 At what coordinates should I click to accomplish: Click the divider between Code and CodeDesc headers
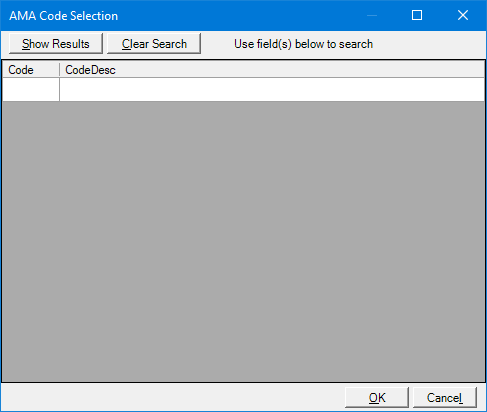59,70
